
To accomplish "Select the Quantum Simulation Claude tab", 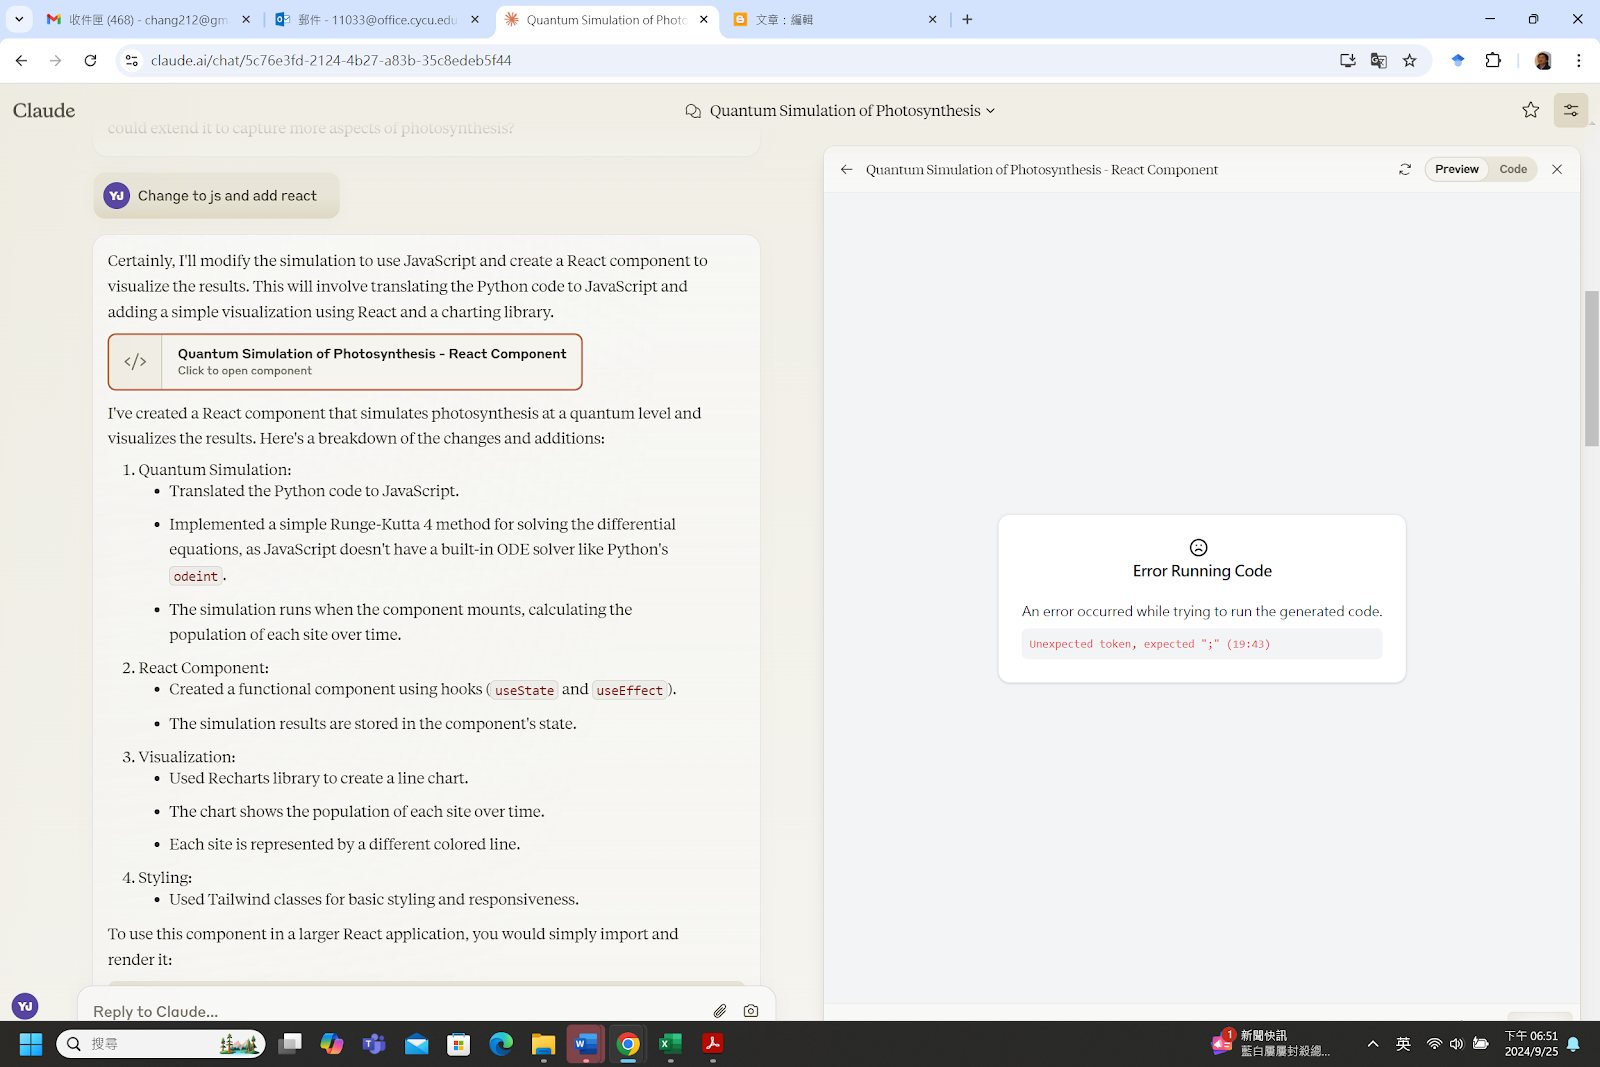I will (607, 19).
